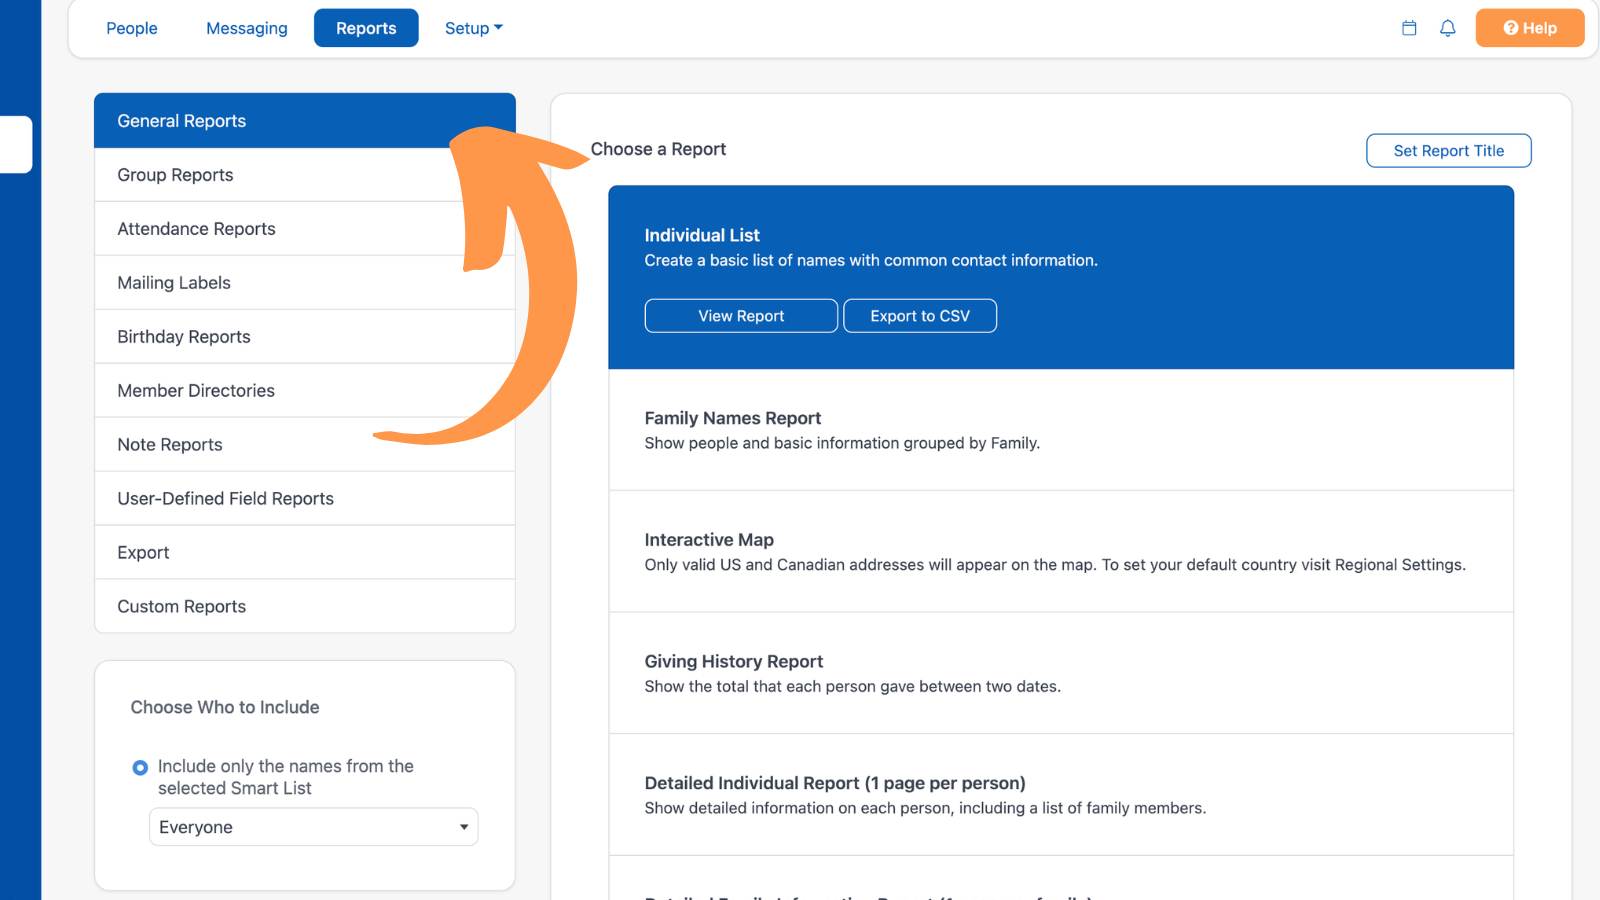Open Group Reports category
This screenshot has height=900, width=1600.
tap(305, 175)
